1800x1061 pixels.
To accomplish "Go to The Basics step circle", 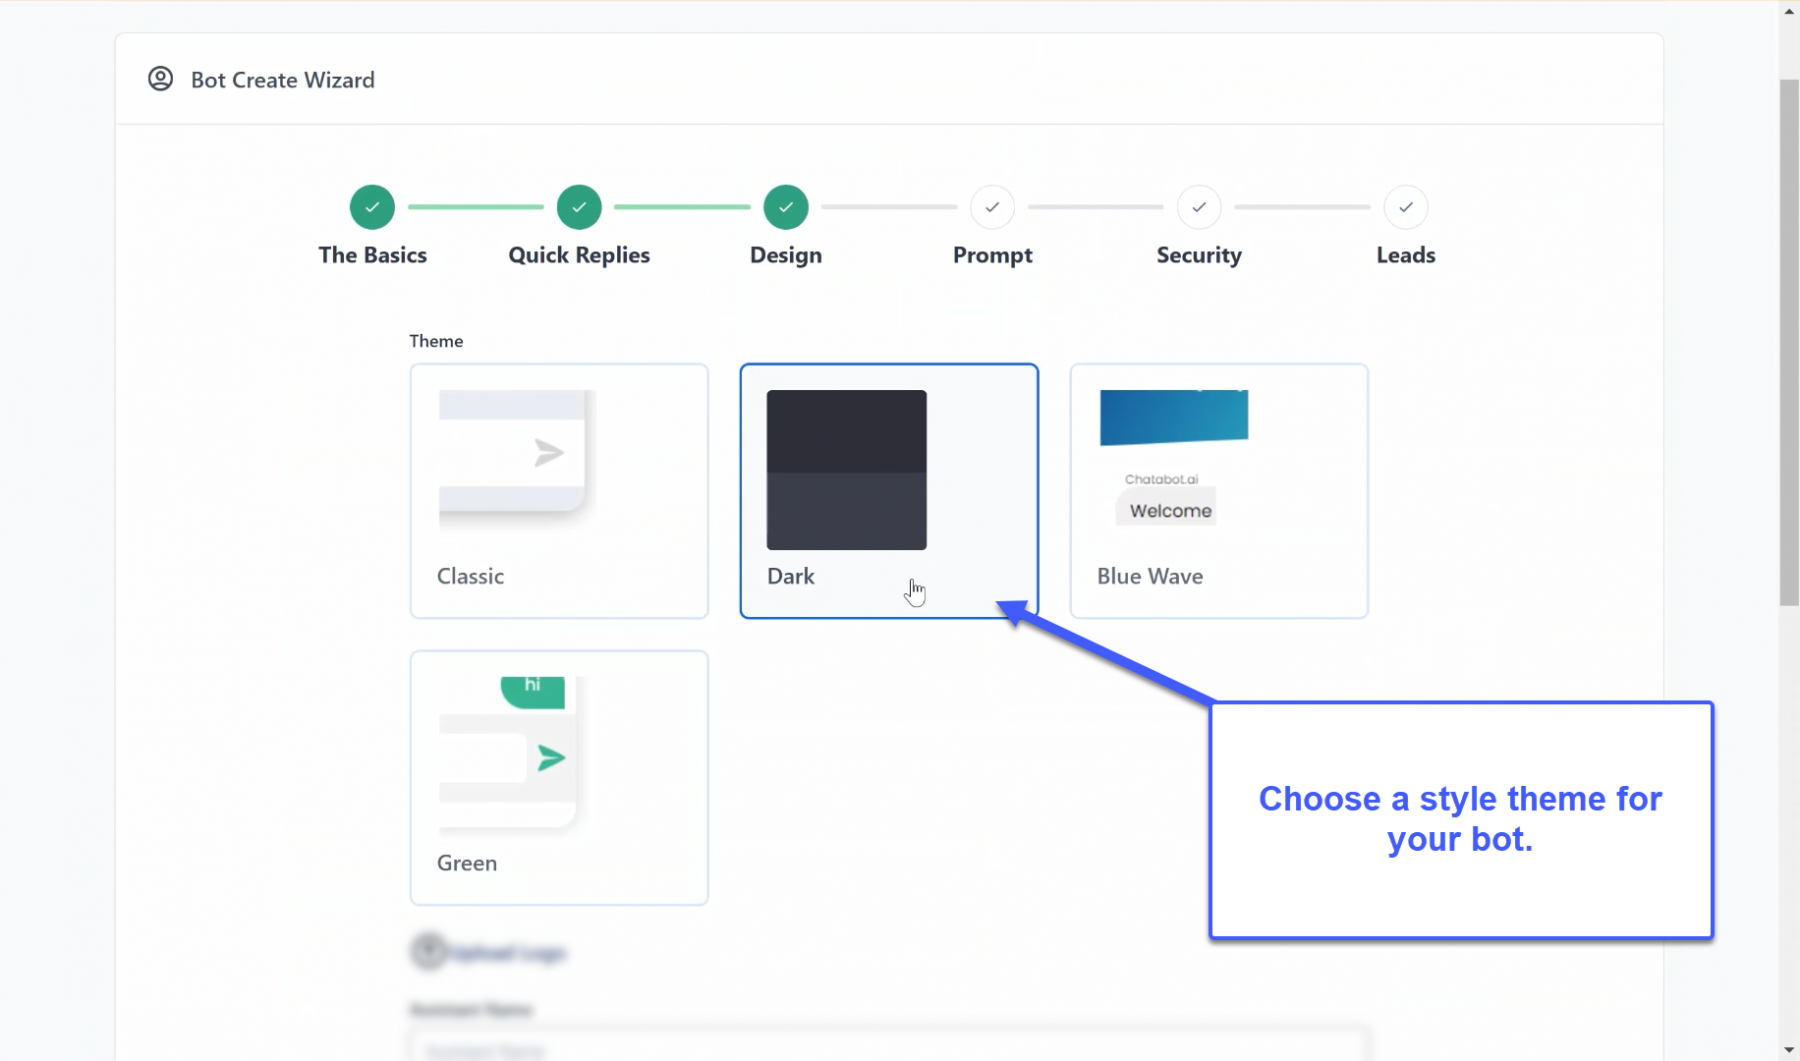I will coord(372,207).
